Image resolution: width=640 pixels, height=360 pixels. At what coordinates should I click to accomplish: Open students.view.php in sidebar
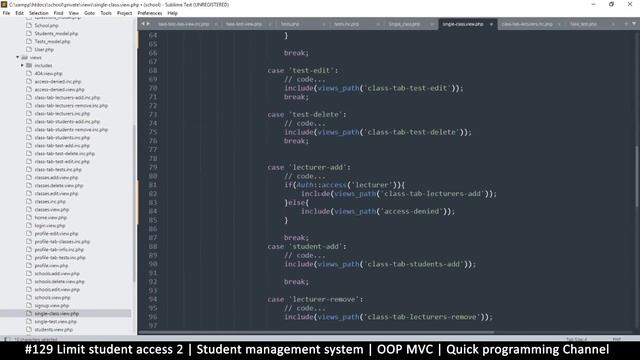point(53,329)
